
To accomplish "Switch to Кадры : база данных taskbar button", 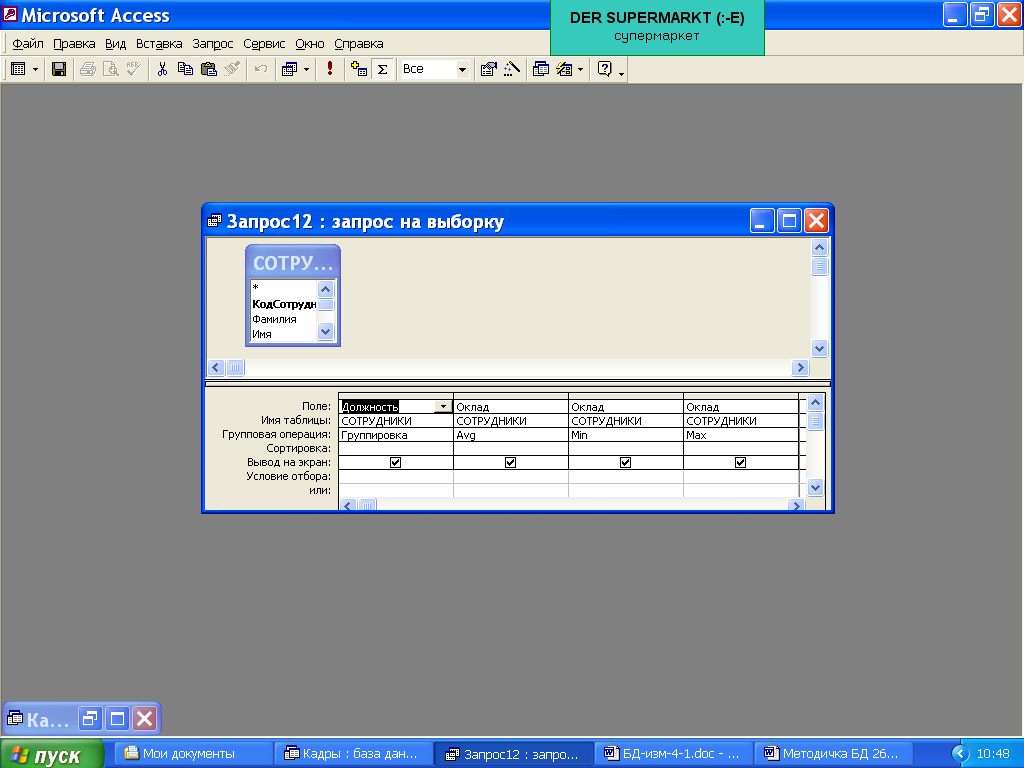I will click(x=353, y=754).
